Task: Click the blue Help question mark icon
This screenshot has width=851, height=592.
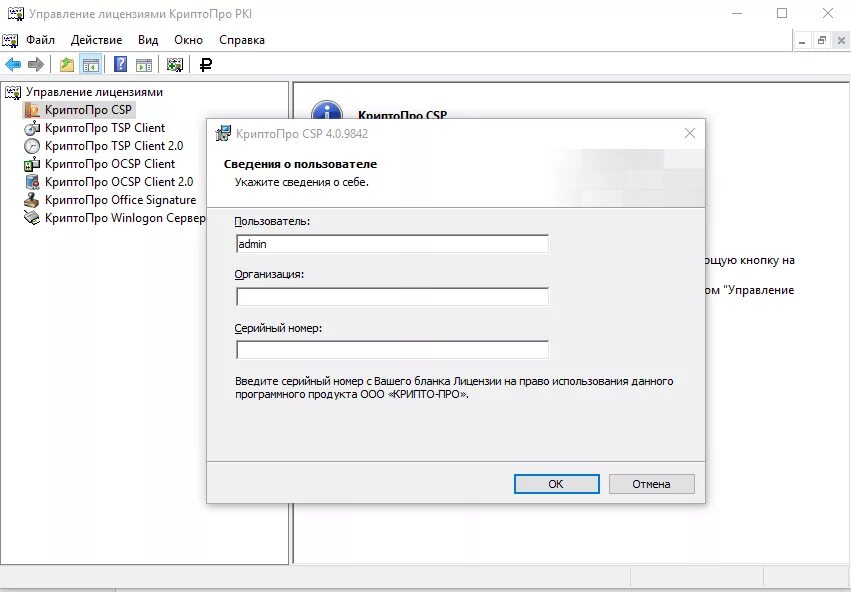Action: pyautogui.click(x=120, y=65)
